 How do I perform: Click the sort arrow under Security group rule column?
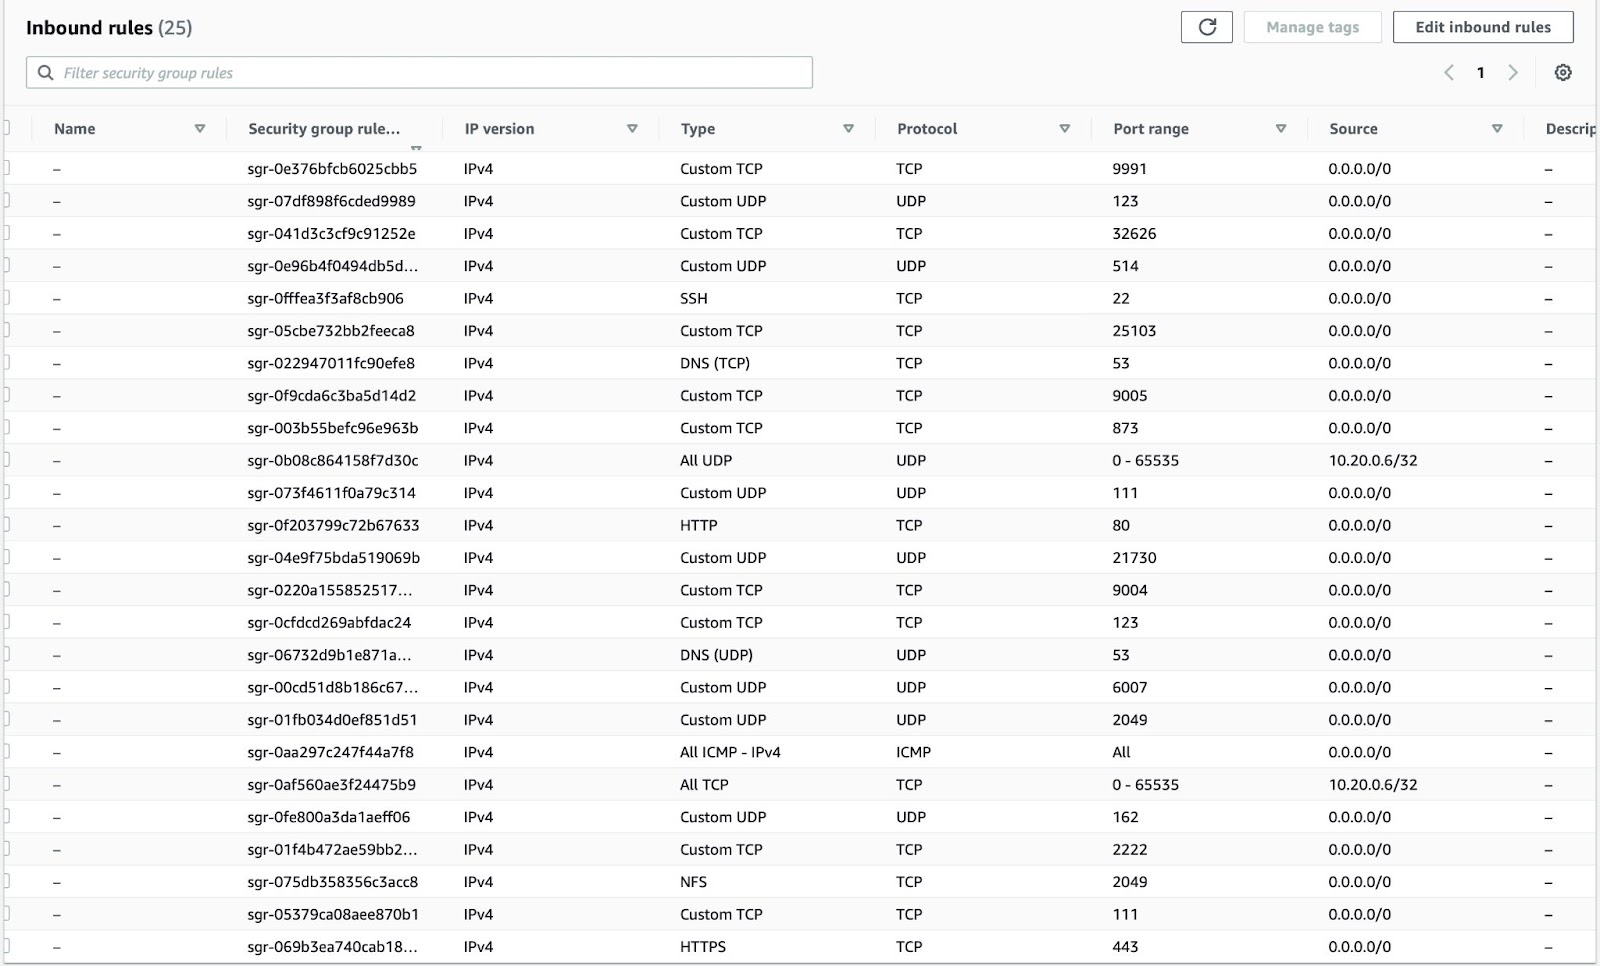tap(418, 146)
